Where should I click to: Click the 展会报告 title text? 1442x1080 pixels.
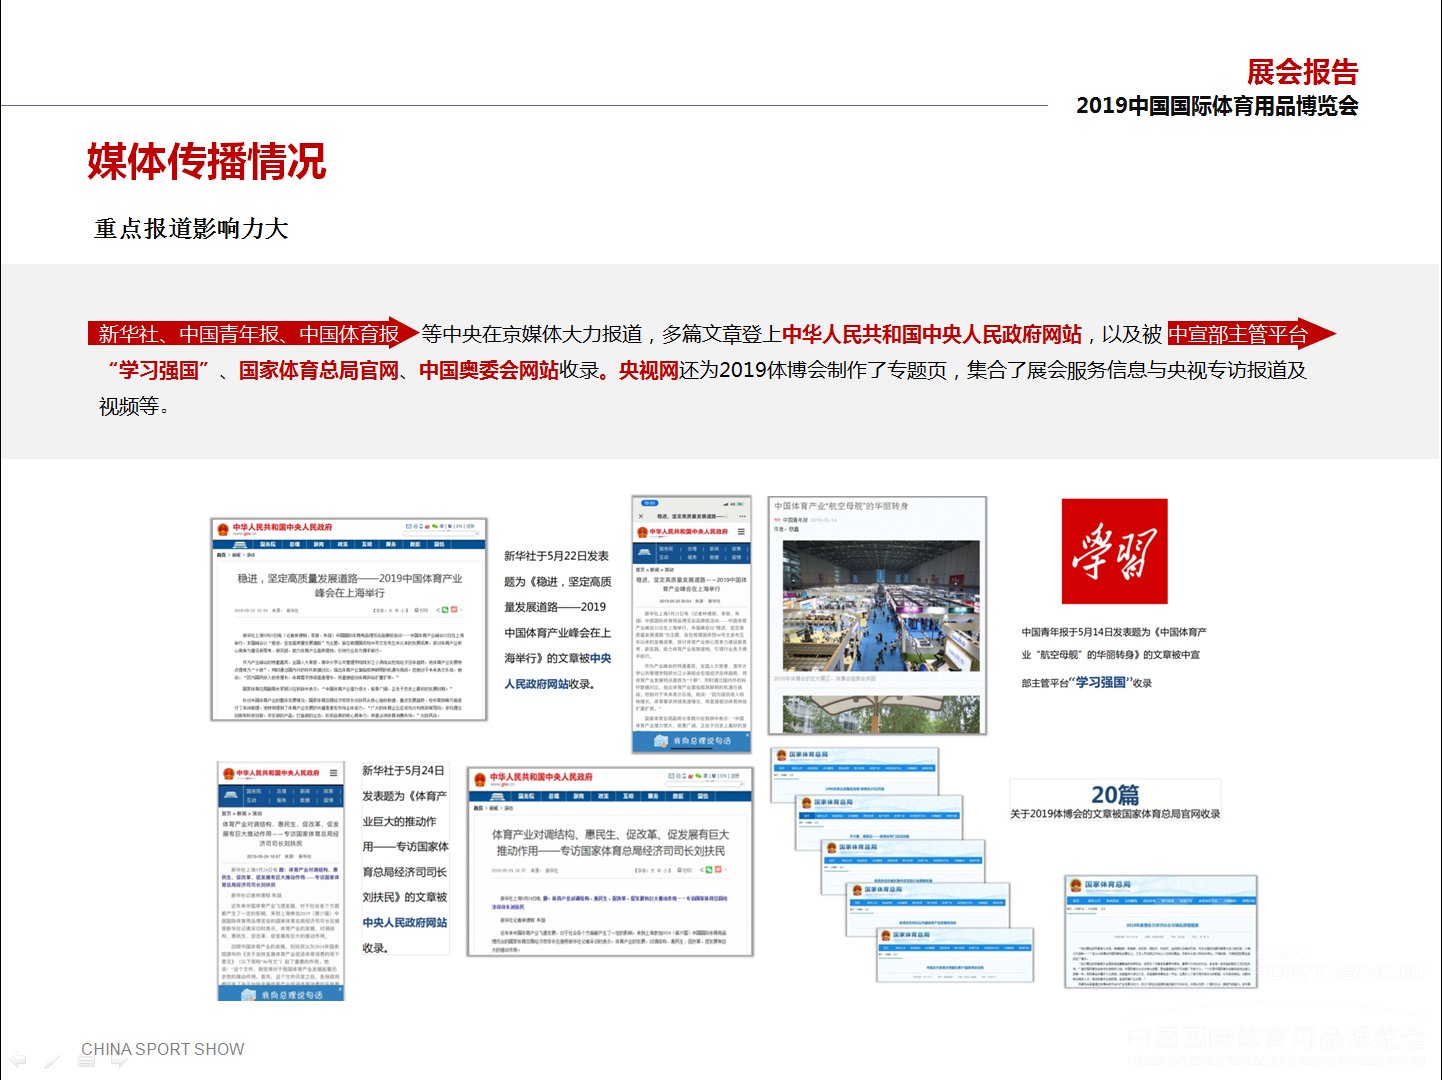(1302, 72)
